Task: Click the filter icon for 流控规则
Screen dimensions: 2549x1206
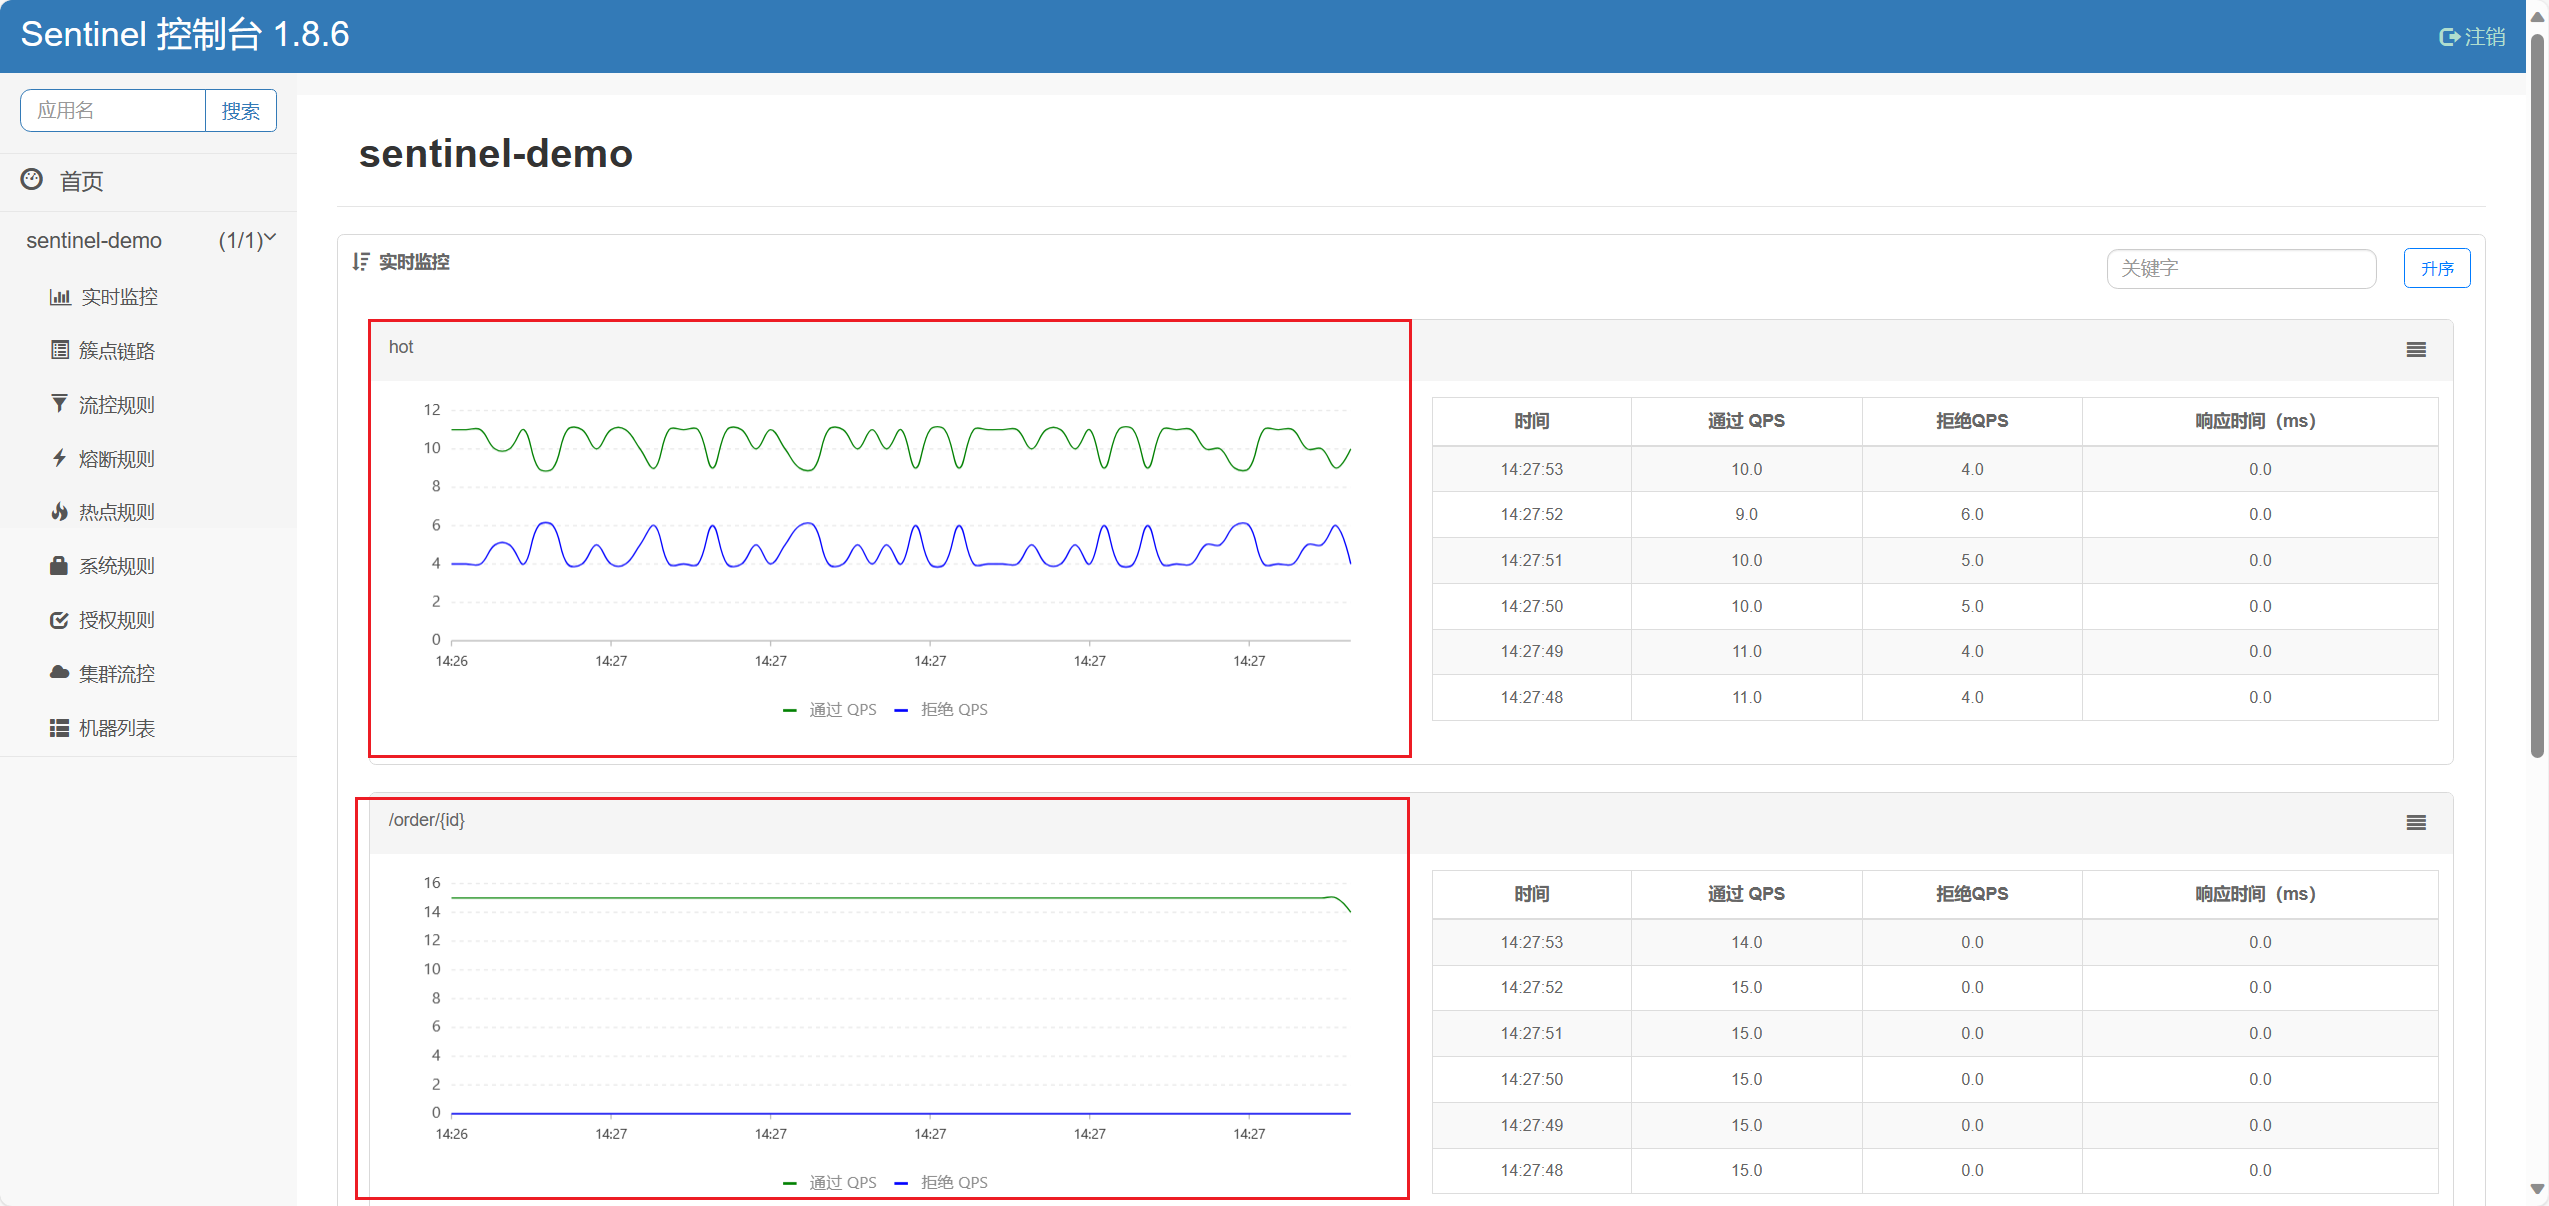Action: coord(60,404)
